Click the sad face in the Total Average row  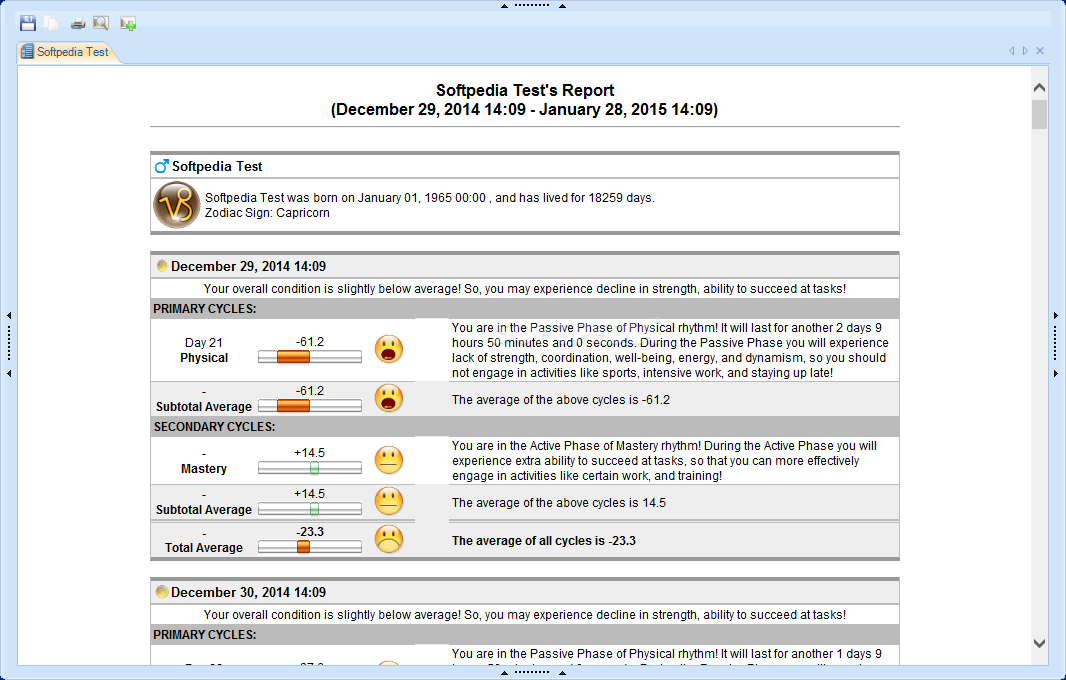pyautogui.click(x=389, y=539)
